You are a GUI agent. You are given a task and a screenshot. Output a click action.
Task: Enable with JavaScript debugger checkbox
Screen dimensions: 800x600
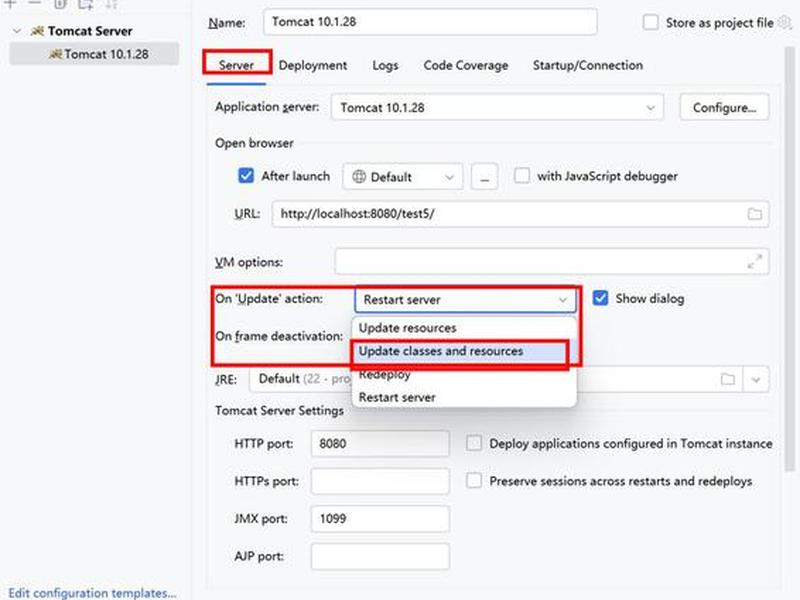point(521,176)
